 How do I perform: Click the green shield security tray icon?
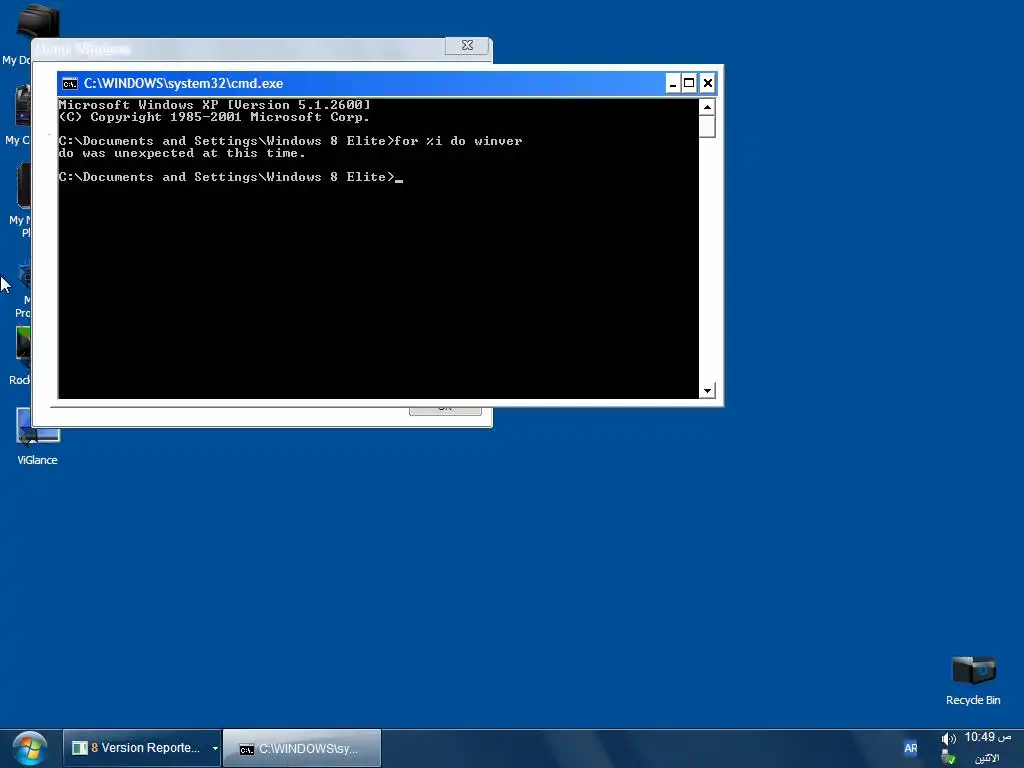tap(948, 758)
